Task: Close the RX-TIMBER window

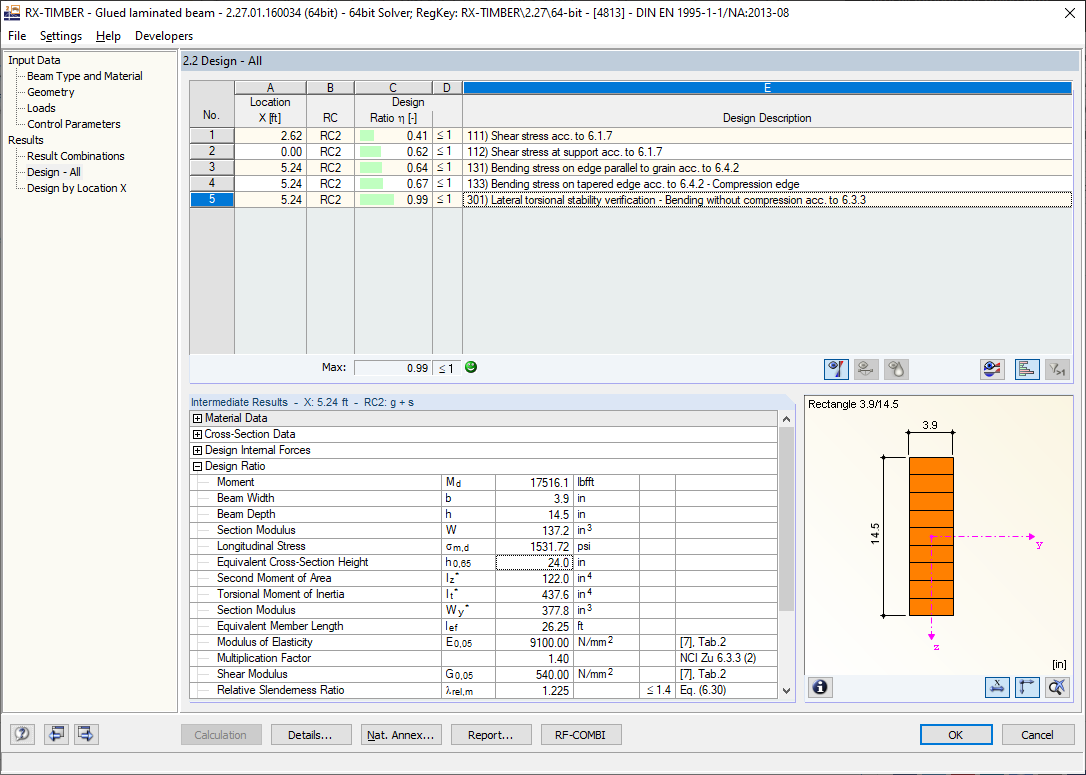Action: [x=1069, y=13]
